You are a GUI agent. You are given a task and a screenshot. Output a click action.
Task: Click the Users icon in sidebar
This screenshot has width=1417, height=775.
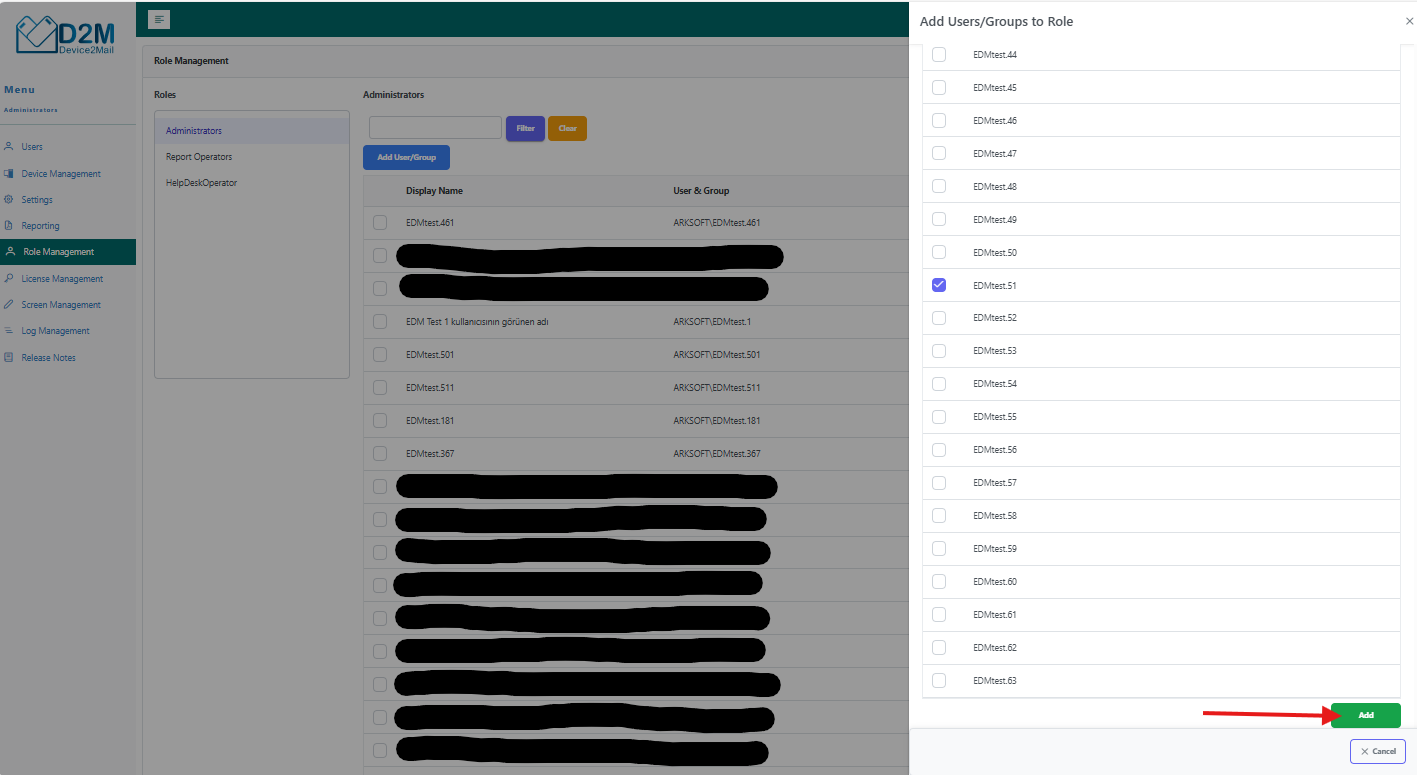pos(9,147)
